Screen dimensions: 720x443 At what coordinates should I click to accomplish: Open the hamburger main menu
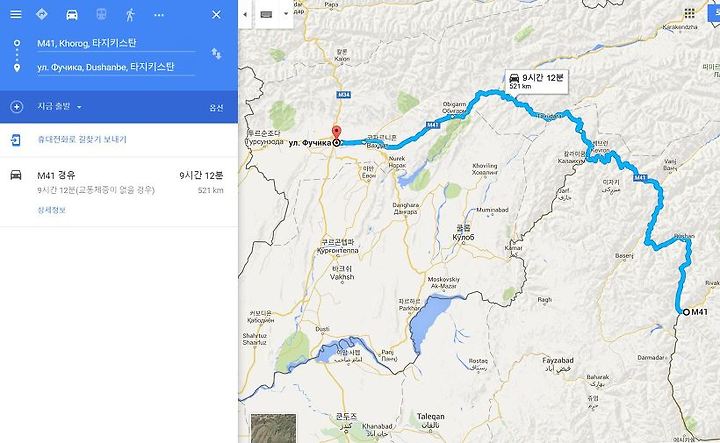tap(16, 14)
